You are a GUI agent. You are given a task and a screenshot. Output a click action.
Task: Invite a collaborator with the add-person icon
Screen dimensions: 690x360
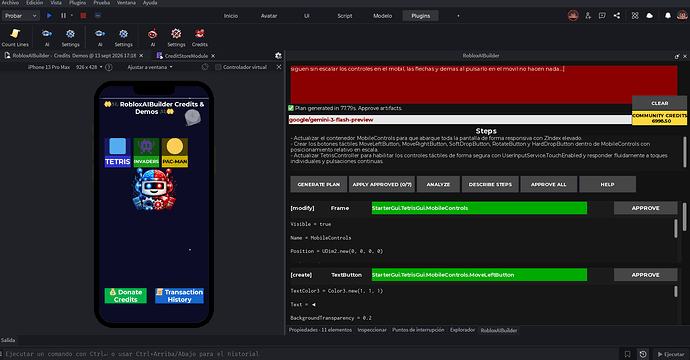click(588, 15)
